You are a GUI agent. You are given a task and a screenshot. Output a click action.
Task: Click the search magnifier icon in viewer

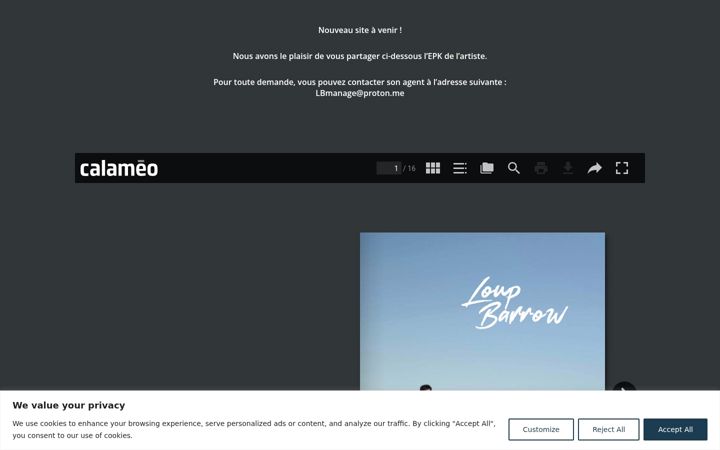click(x=514, y=168)
